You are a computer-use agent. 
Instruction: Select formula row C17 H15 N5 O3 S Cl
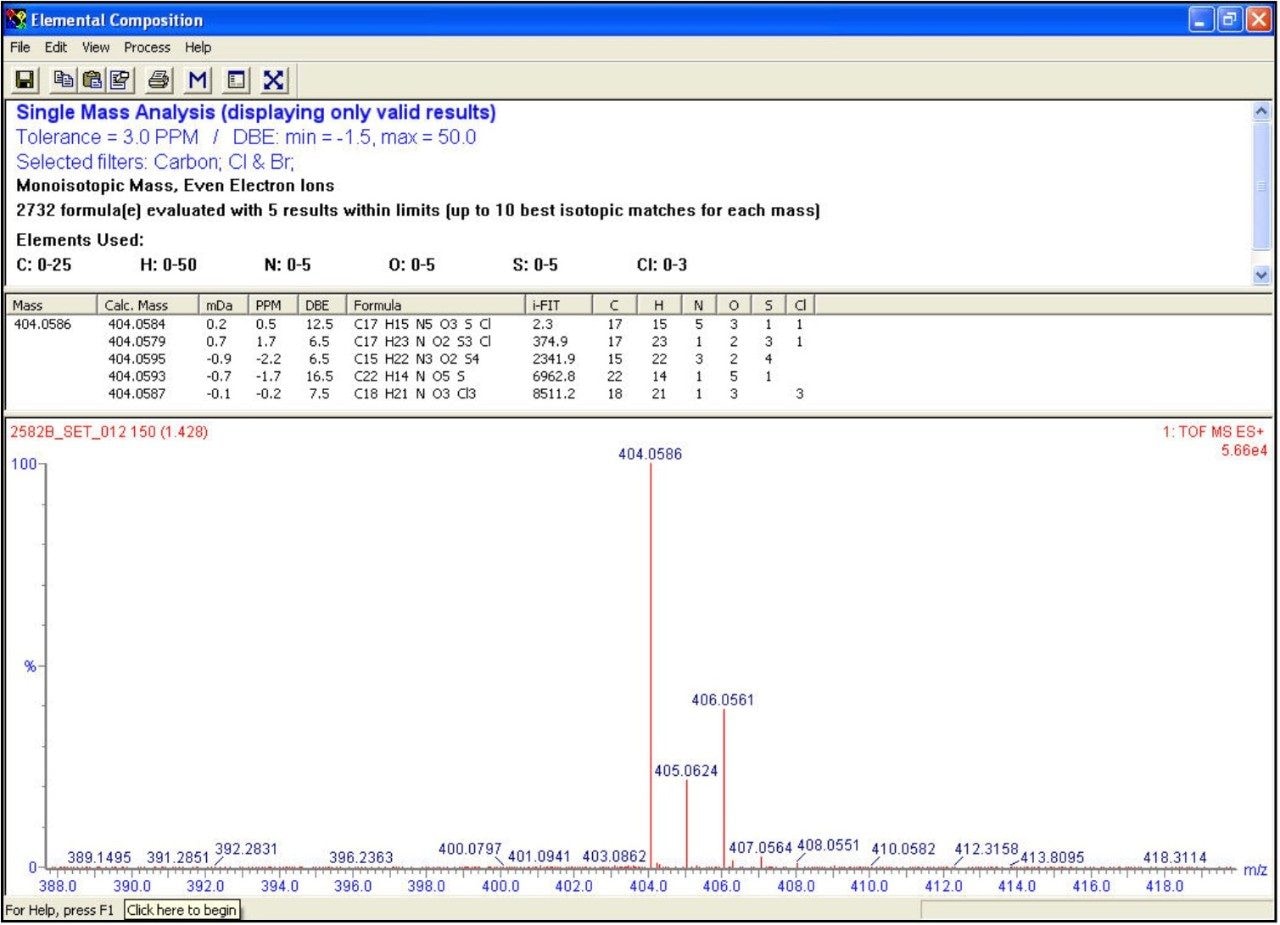tap(423, 324)
